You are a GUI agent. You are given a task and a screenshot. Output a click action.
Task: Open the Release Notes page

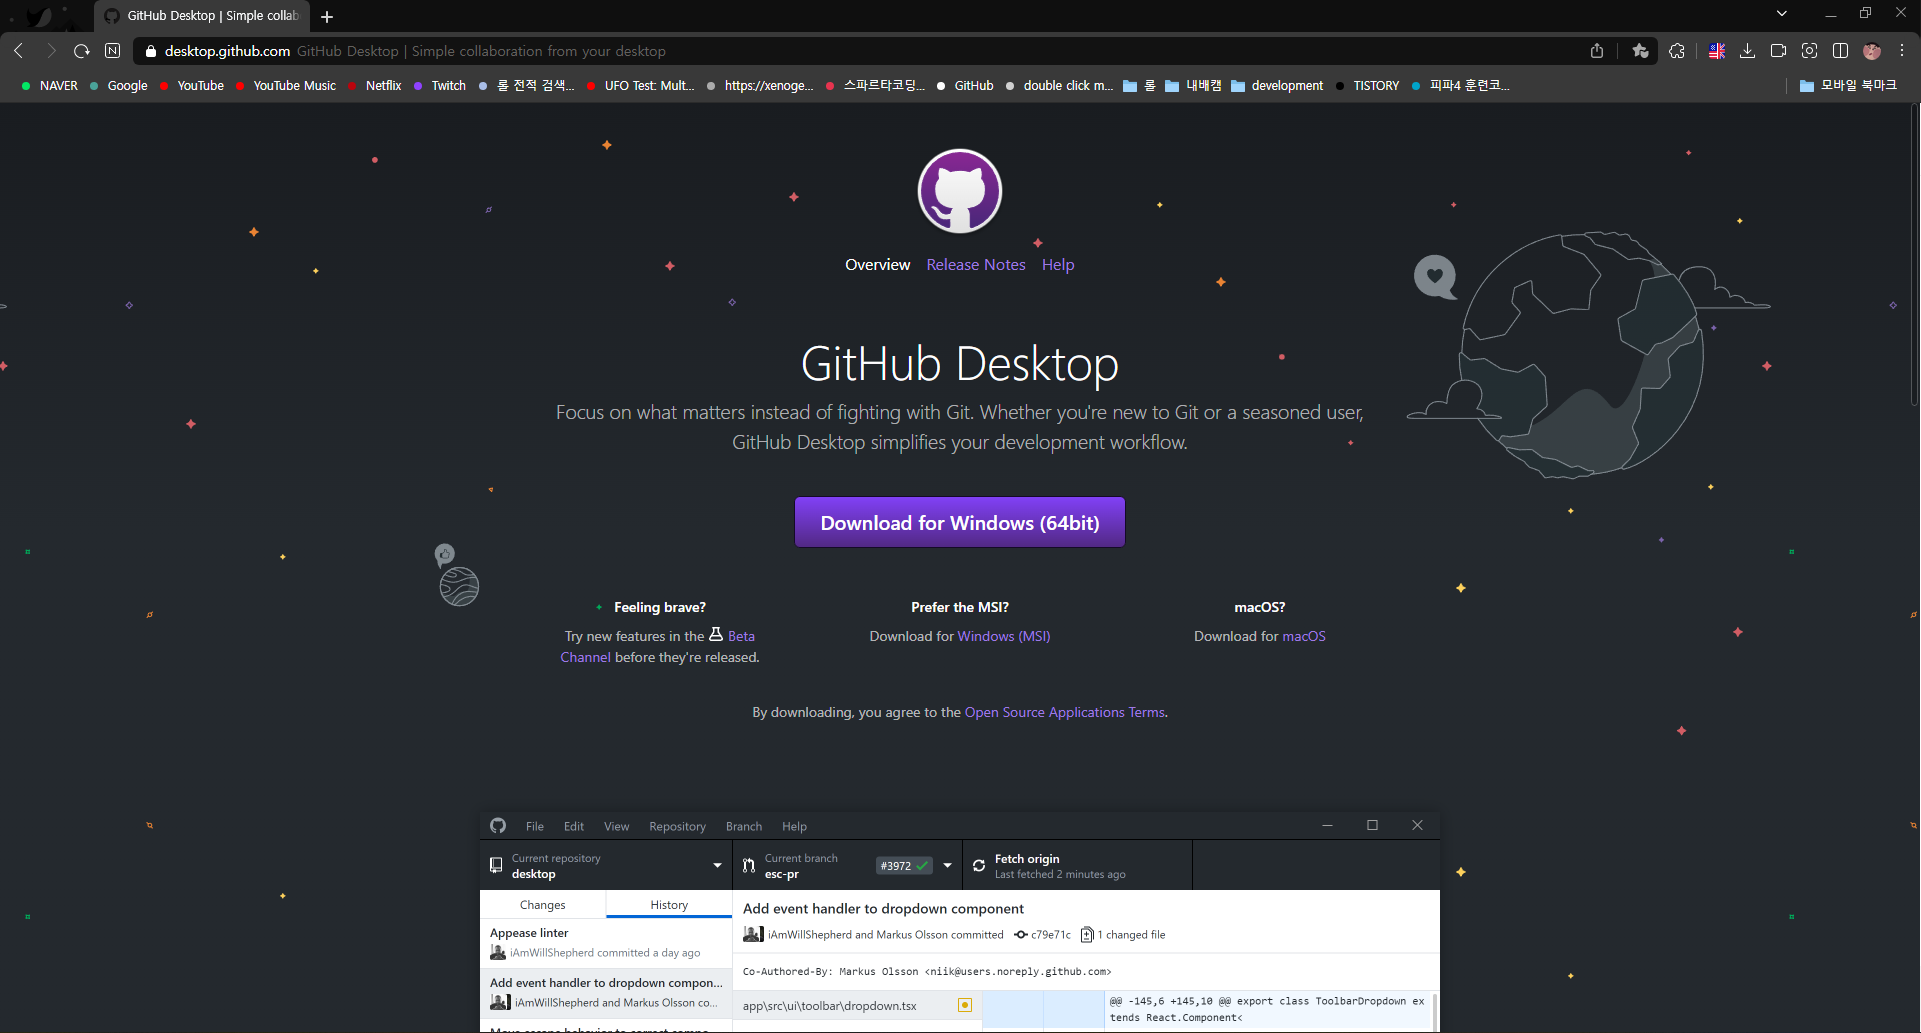pos(976,265)
